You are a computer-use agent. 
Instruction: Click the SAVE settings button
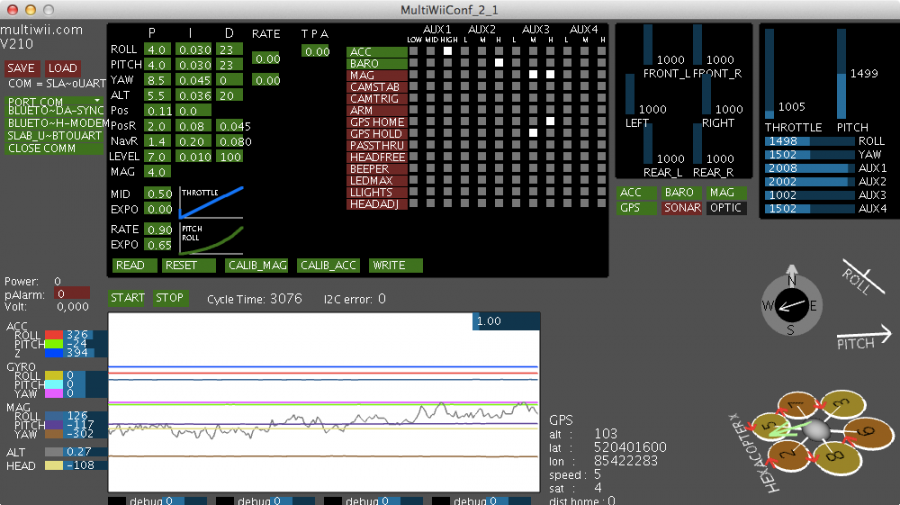(x=21, y=68)
